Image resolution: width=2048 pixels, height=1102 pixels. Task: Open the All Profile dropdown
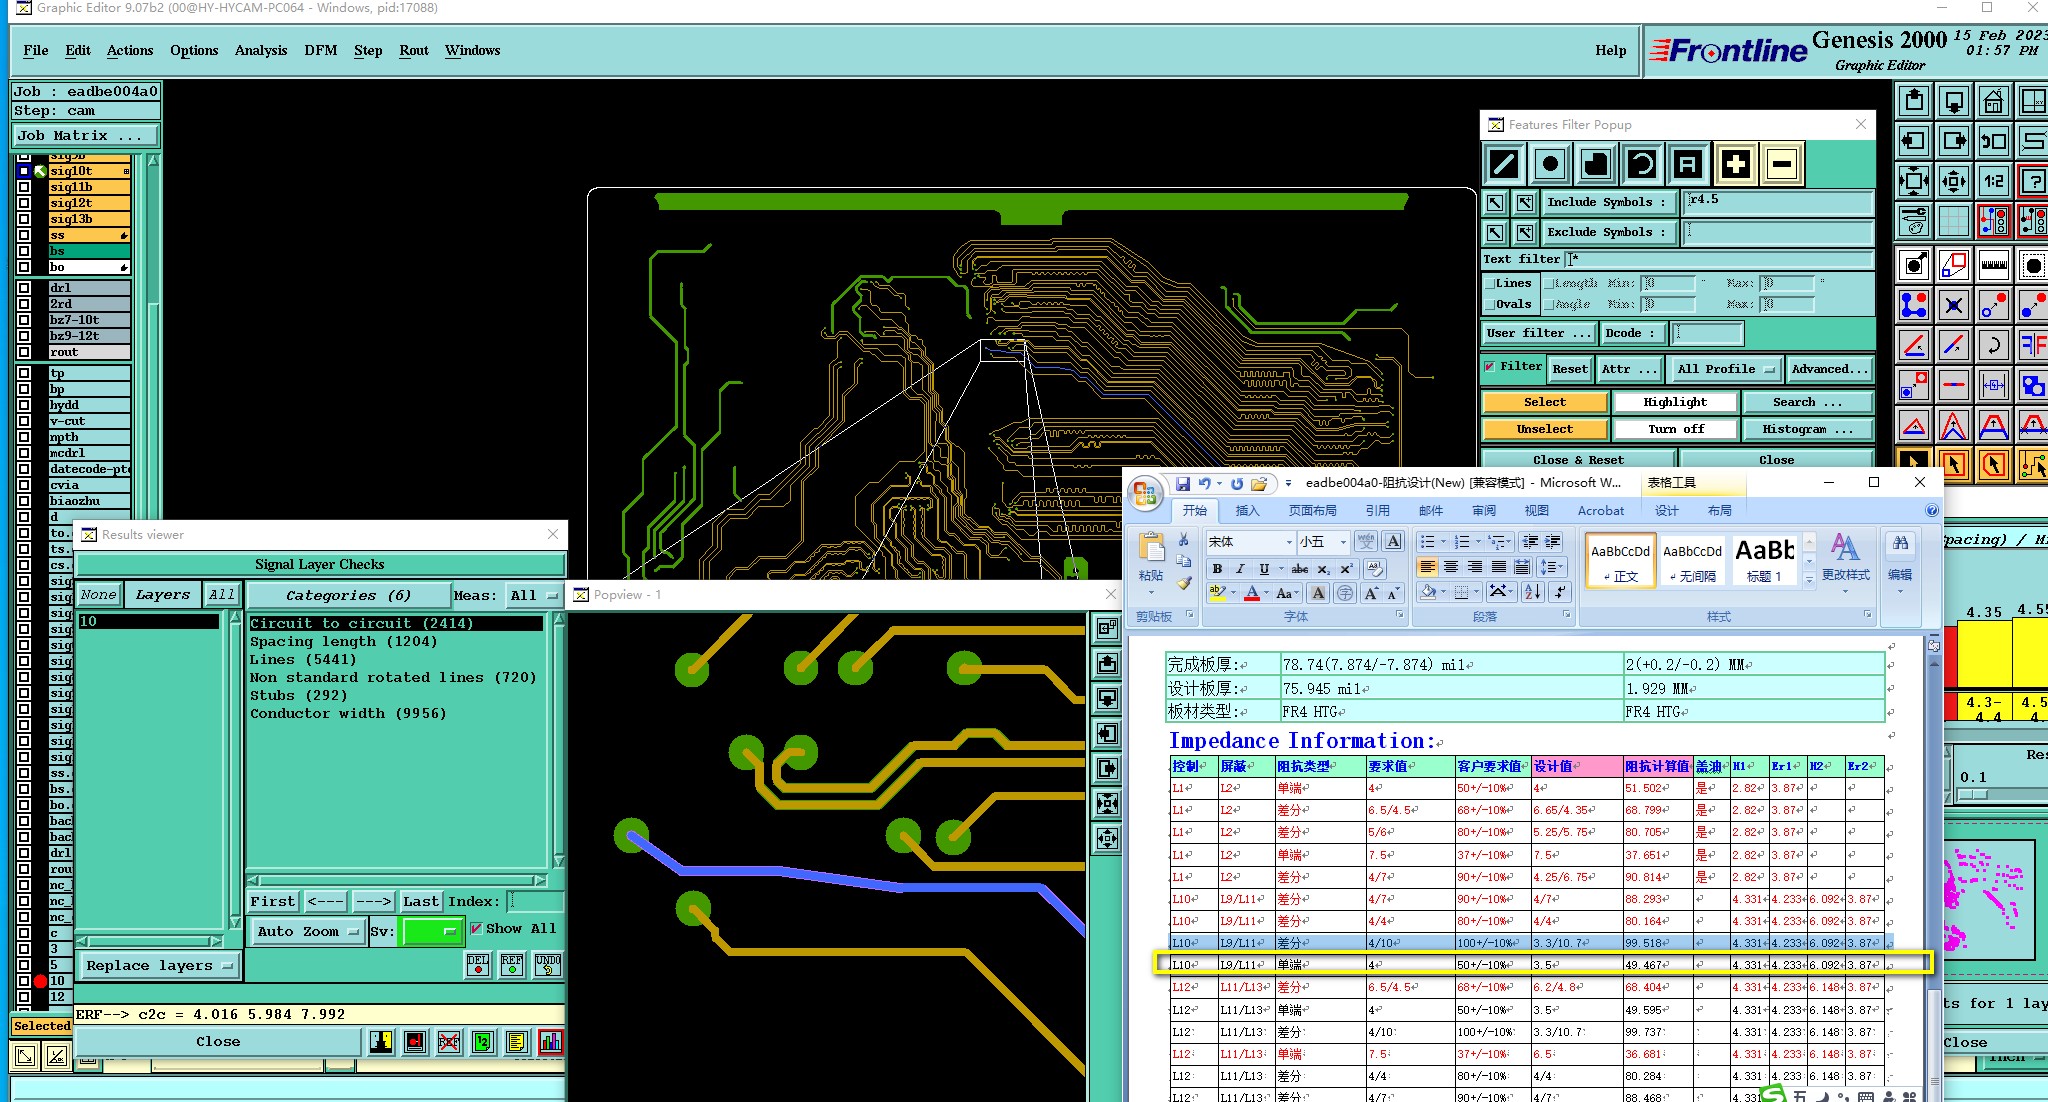(1727, 369)
